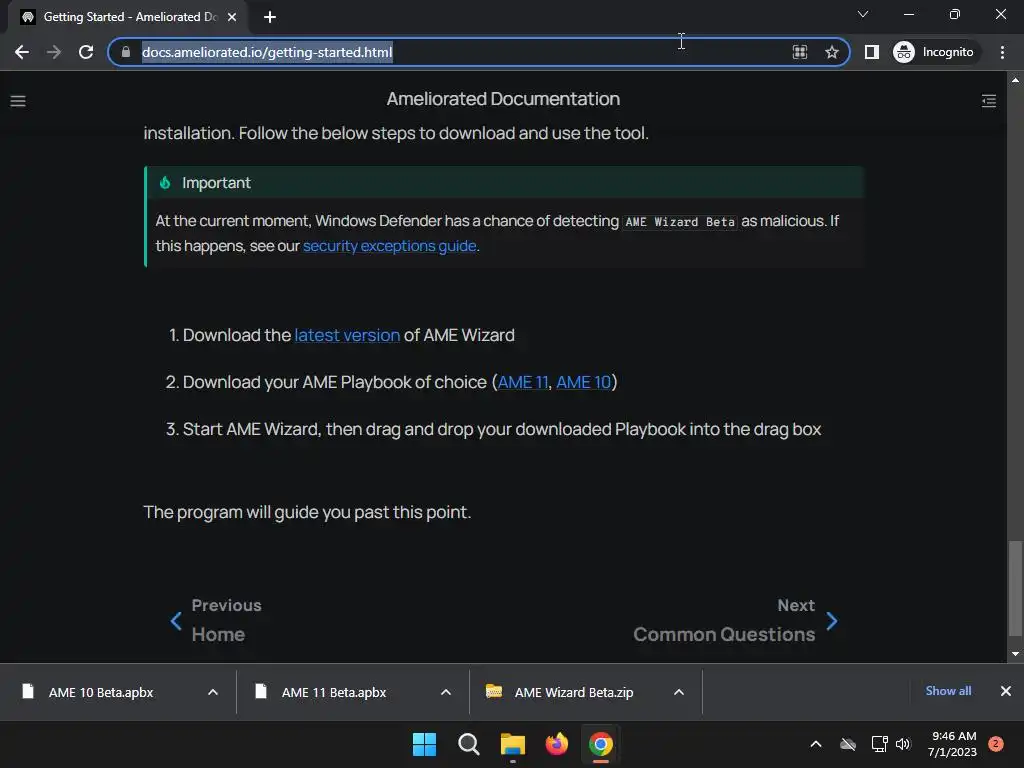Open downloaded AME Wizard Beta.zip
1024x768 pixels.
pyautogui.click(x=573, y=692)
